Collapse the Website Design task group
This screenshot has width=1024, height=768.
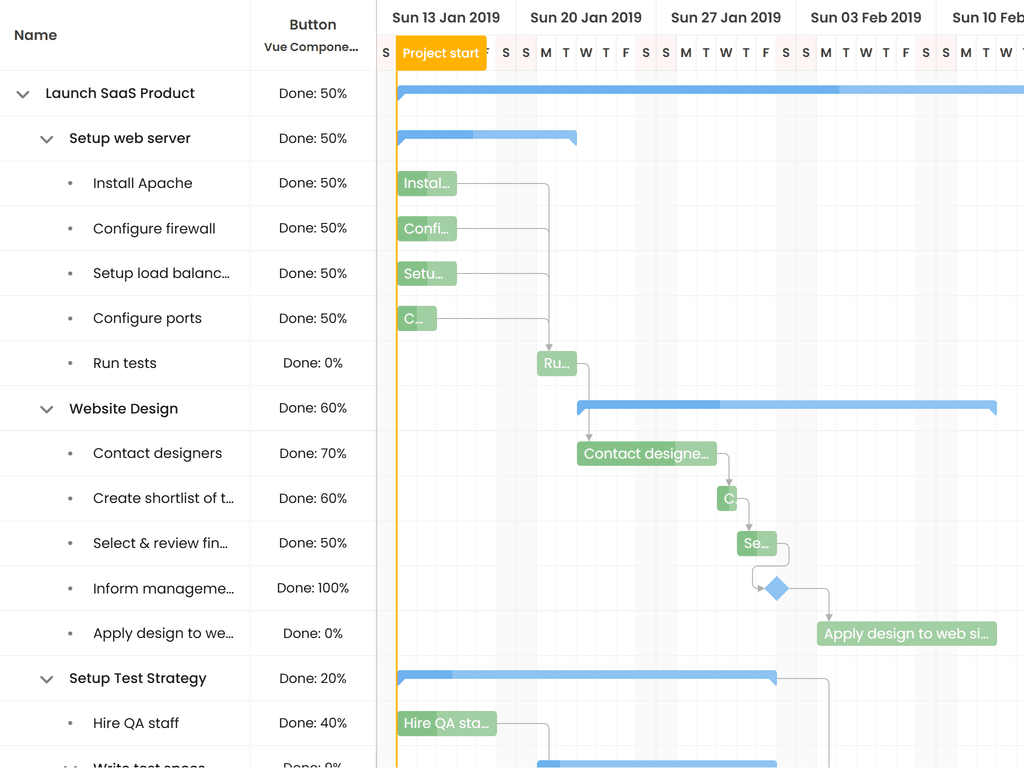[46, 409]
